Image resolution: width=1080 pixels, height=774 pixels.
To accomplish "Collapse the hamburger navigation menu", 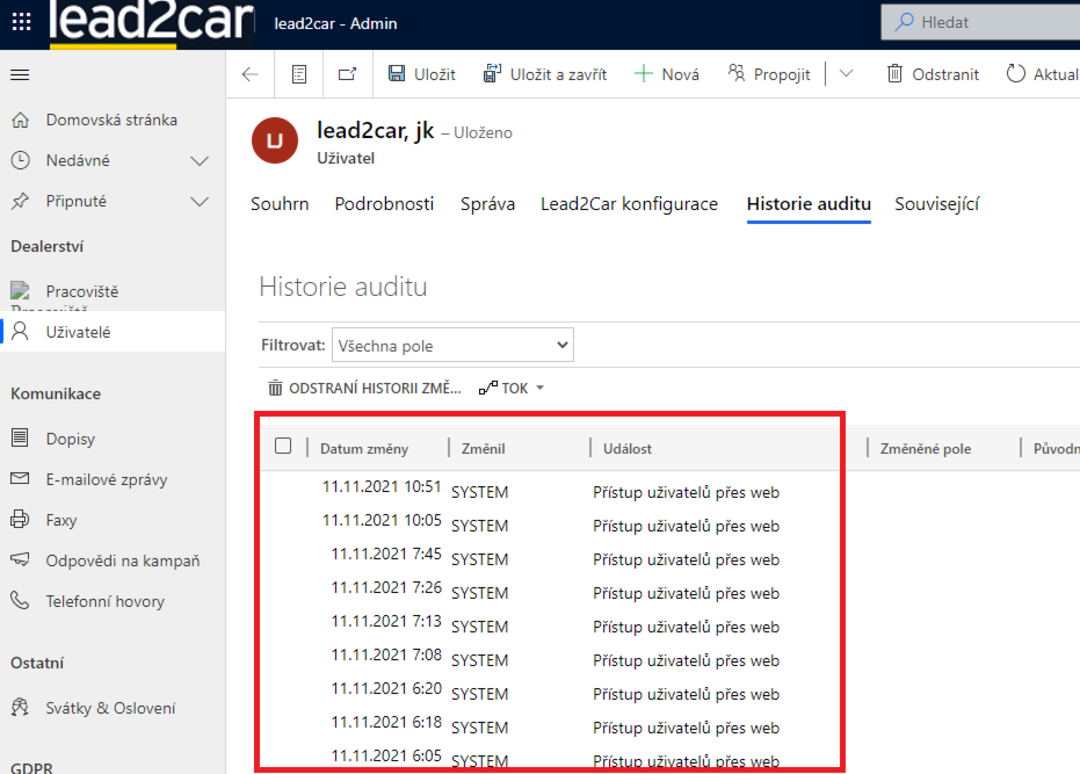I will (20, 75).
